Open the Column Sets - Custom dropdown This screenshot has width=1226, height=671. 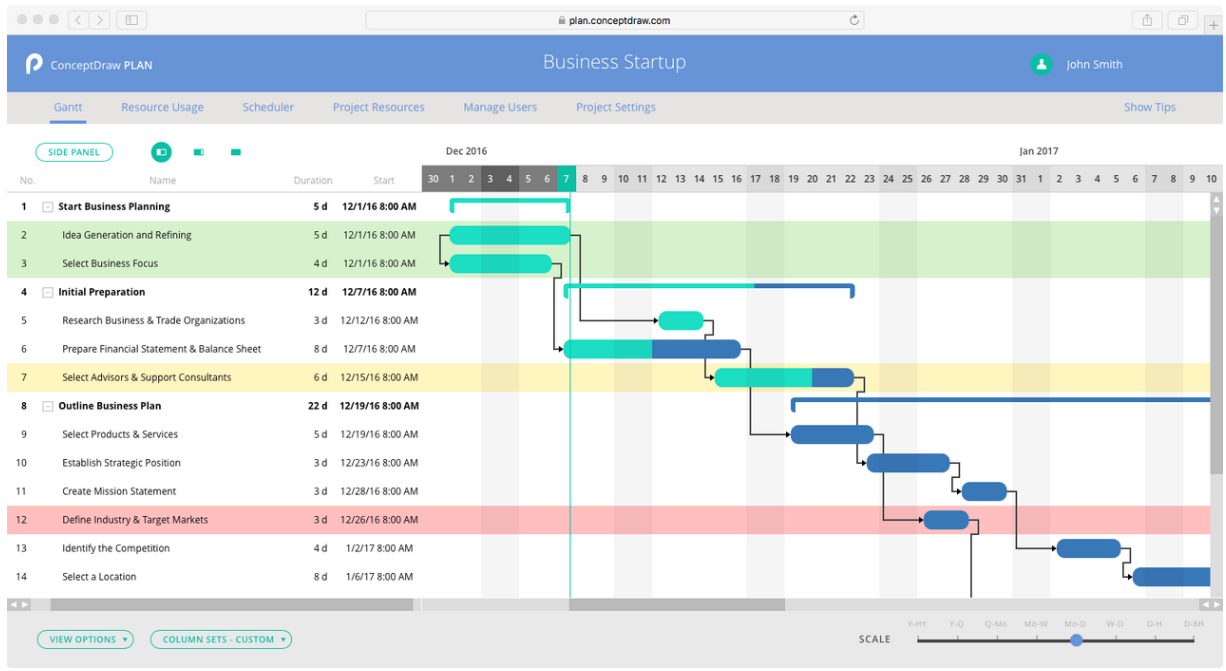tap(221, 640)
